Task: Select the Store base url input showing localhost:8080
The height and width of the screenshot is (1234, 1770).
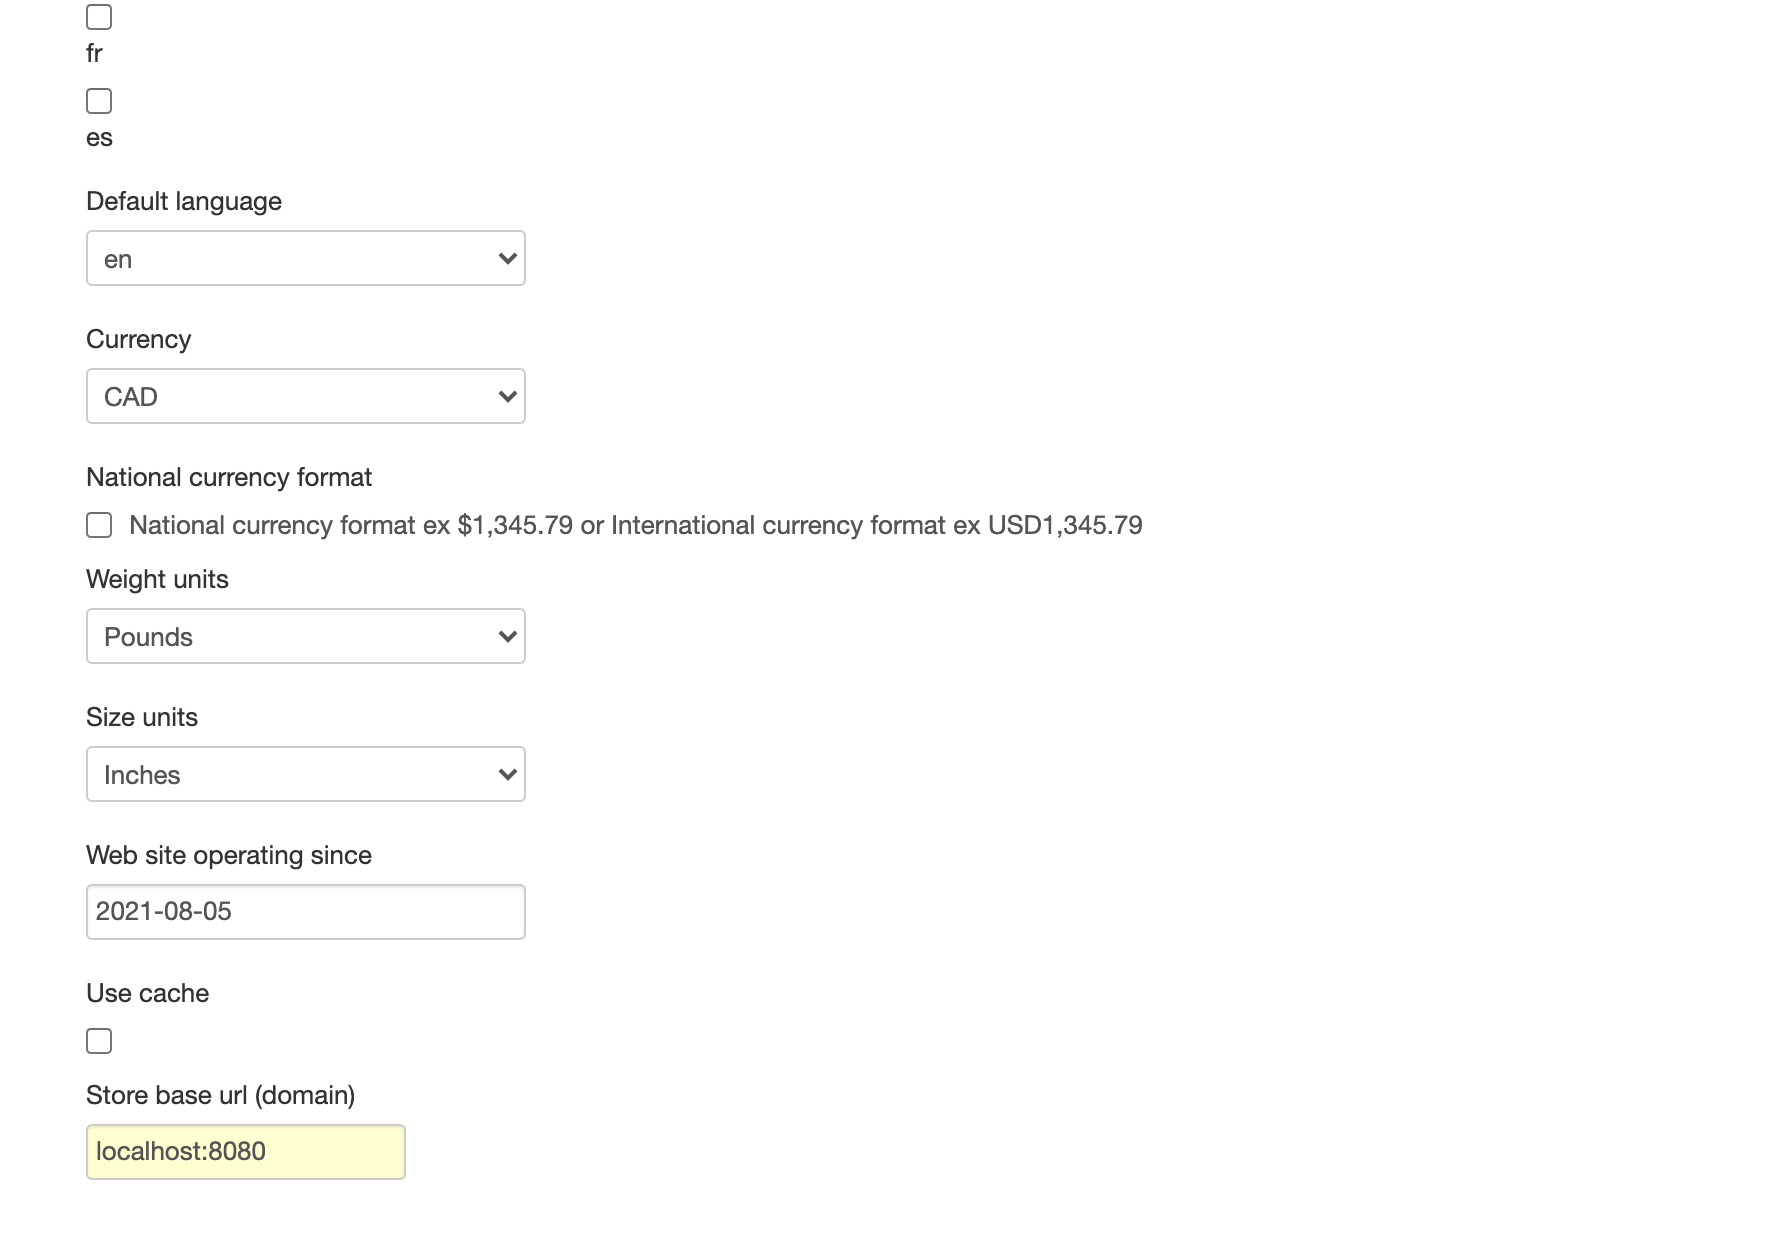Action: coord(245,1151)
